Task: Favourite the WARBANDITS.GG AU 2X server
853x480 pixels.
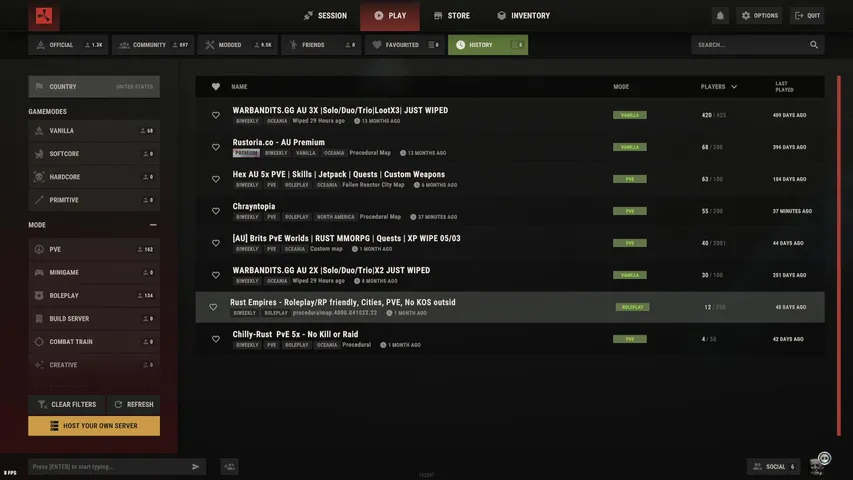Action: coord(216,275)
